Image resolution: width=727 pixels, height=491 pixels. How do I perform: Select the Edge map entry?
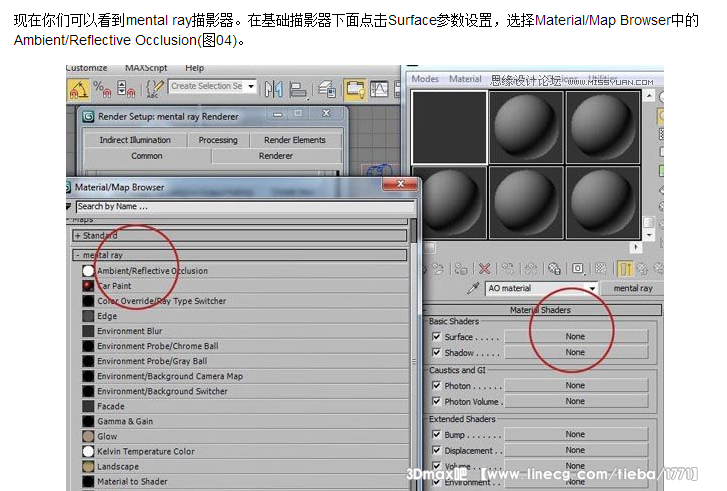click(x=245, y=316)
